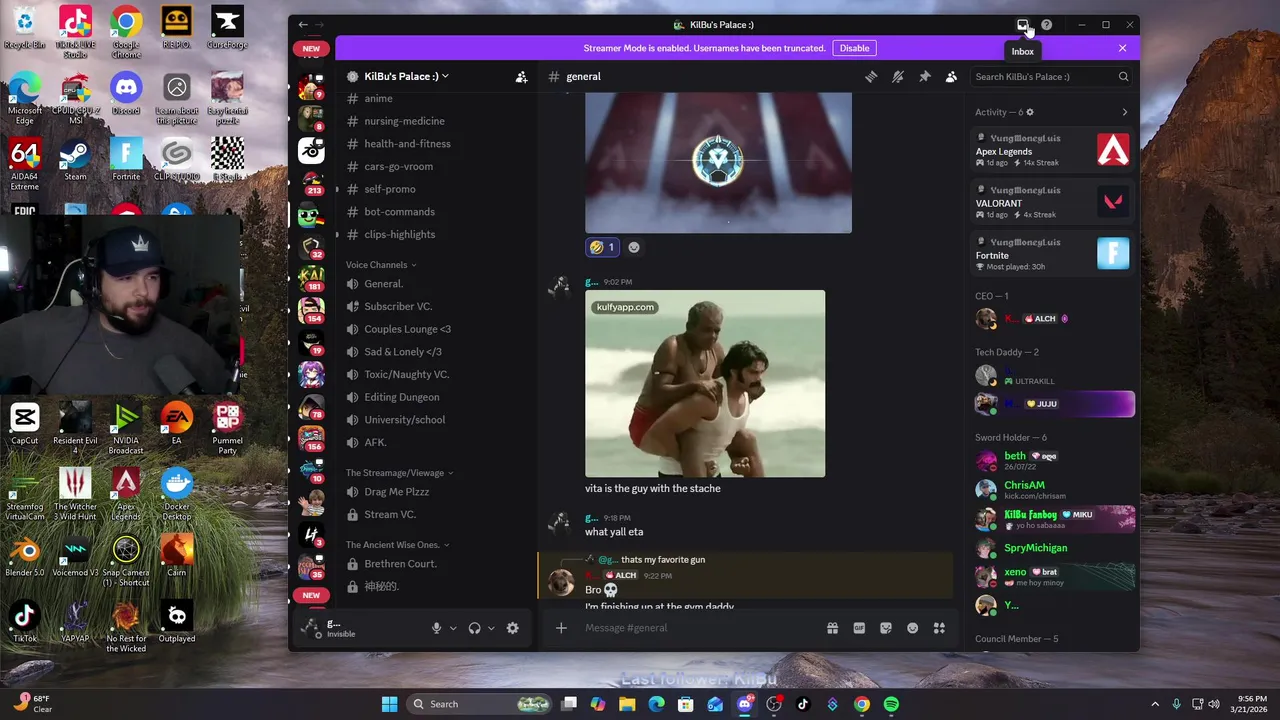Open the Help question mark icon
Viewport: 1280px width, 720px height.
point(1046,25)
